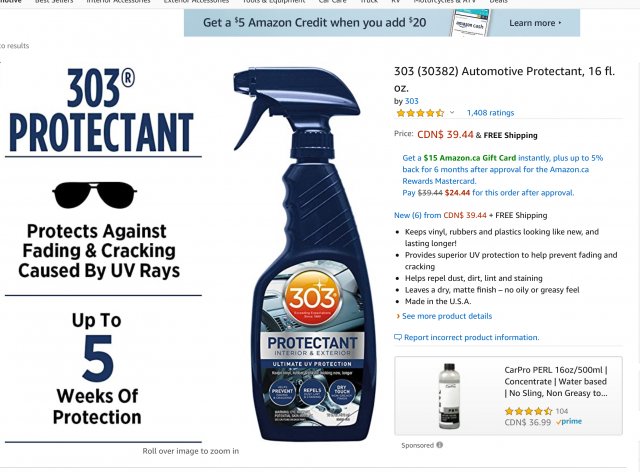640x472 pixels.
Task: Open the $15 Amazon.ca Gift Card offer
Action: coord(470,158)
